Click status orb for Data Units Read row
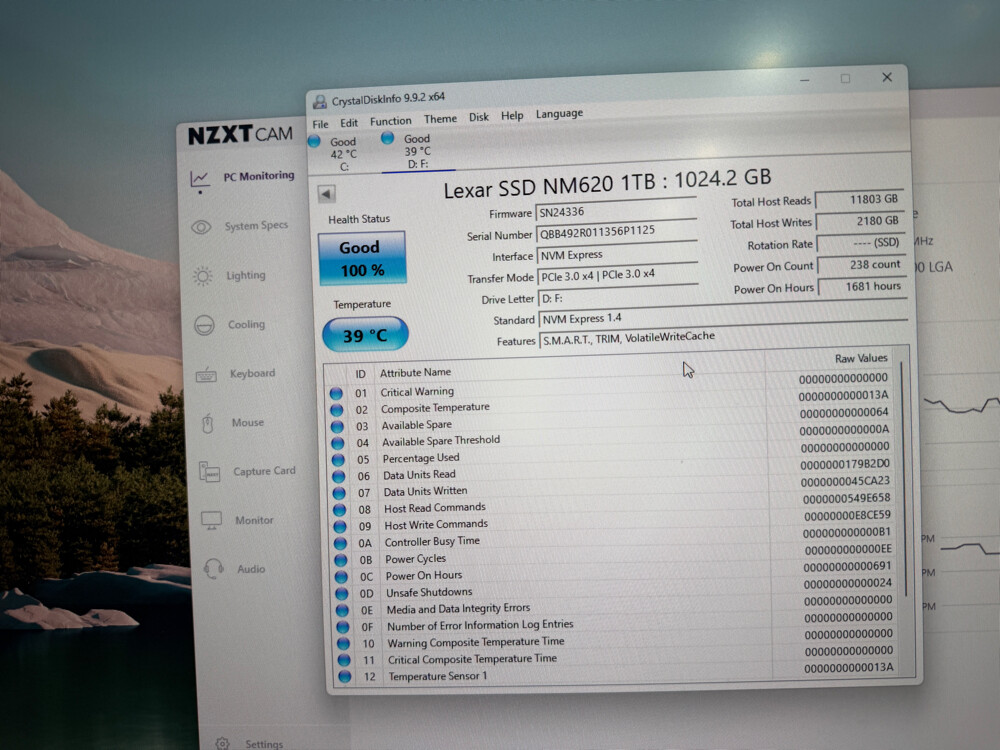The width and height of the screenshot is (1000, 750). point(339,476)
